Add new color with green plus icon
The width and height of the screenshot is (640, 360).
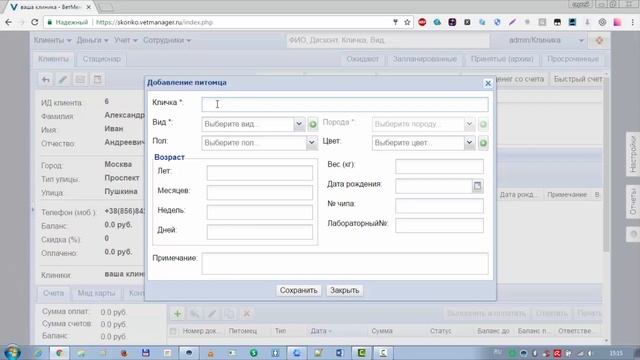point(483,143)
